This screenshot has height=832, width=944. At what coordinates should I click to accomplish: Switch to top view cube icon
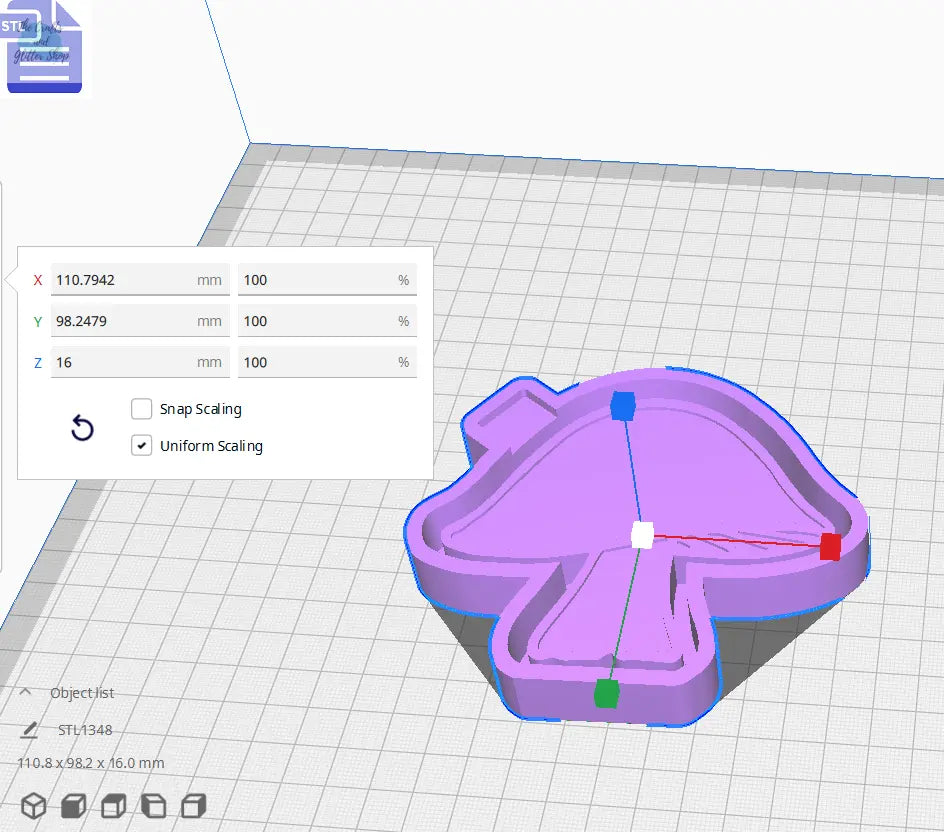tap(113, 805)
